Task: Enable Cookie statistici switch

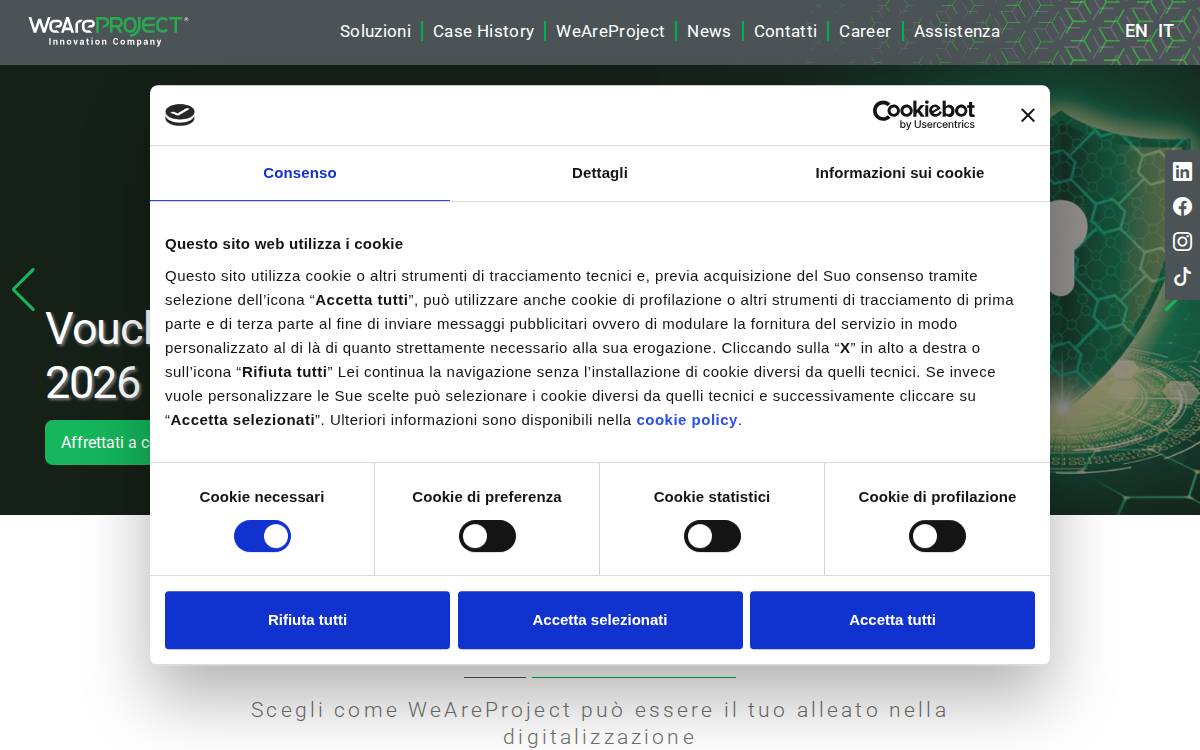Action: [x=712, y=536]
